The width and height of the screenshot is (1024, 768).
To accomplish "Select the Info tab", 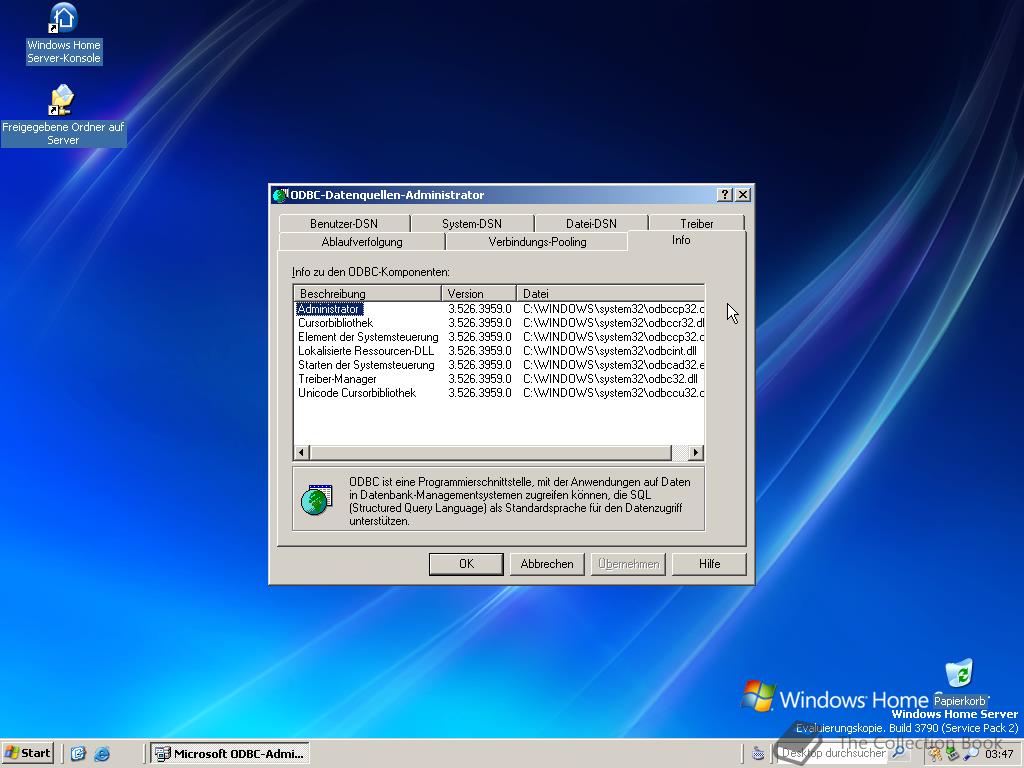I will coord(681,240).
